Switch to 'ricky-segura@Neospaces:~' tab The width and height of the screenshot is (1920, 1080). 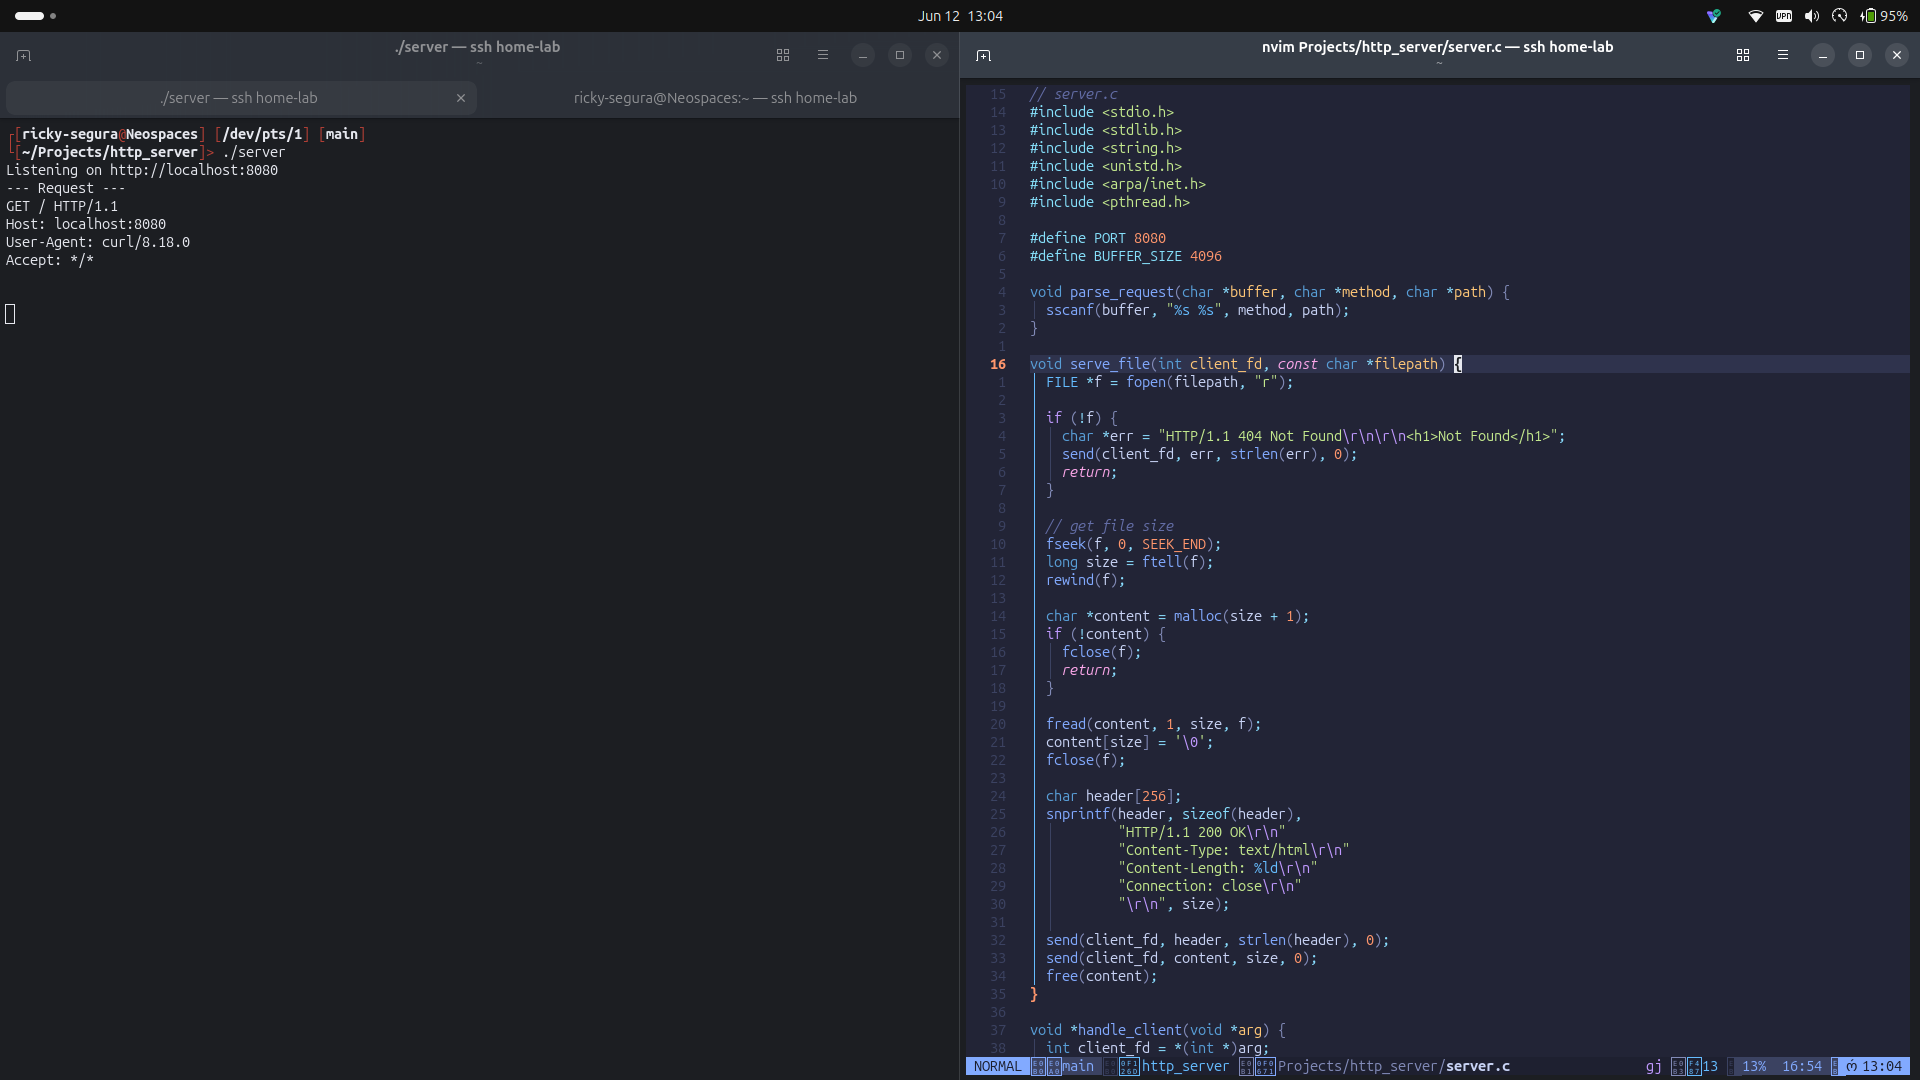[x=716, y=98]
